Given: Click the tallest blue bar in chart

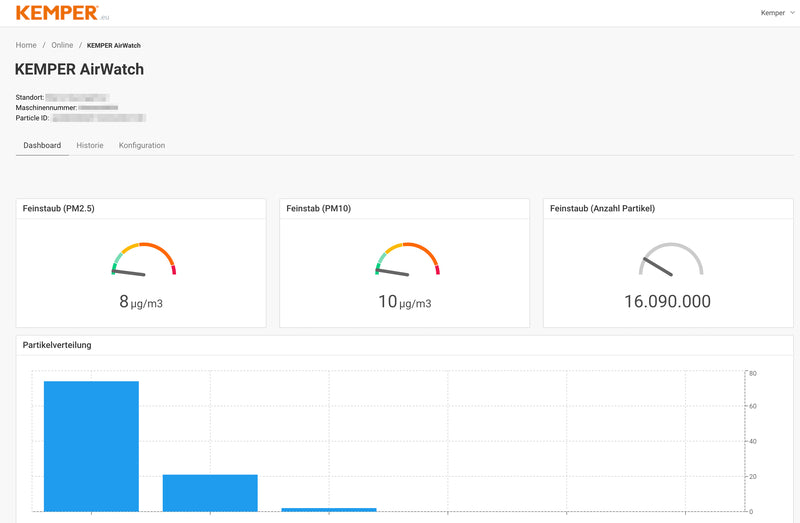Looking at the screenshot, I should tap(91, 445).
